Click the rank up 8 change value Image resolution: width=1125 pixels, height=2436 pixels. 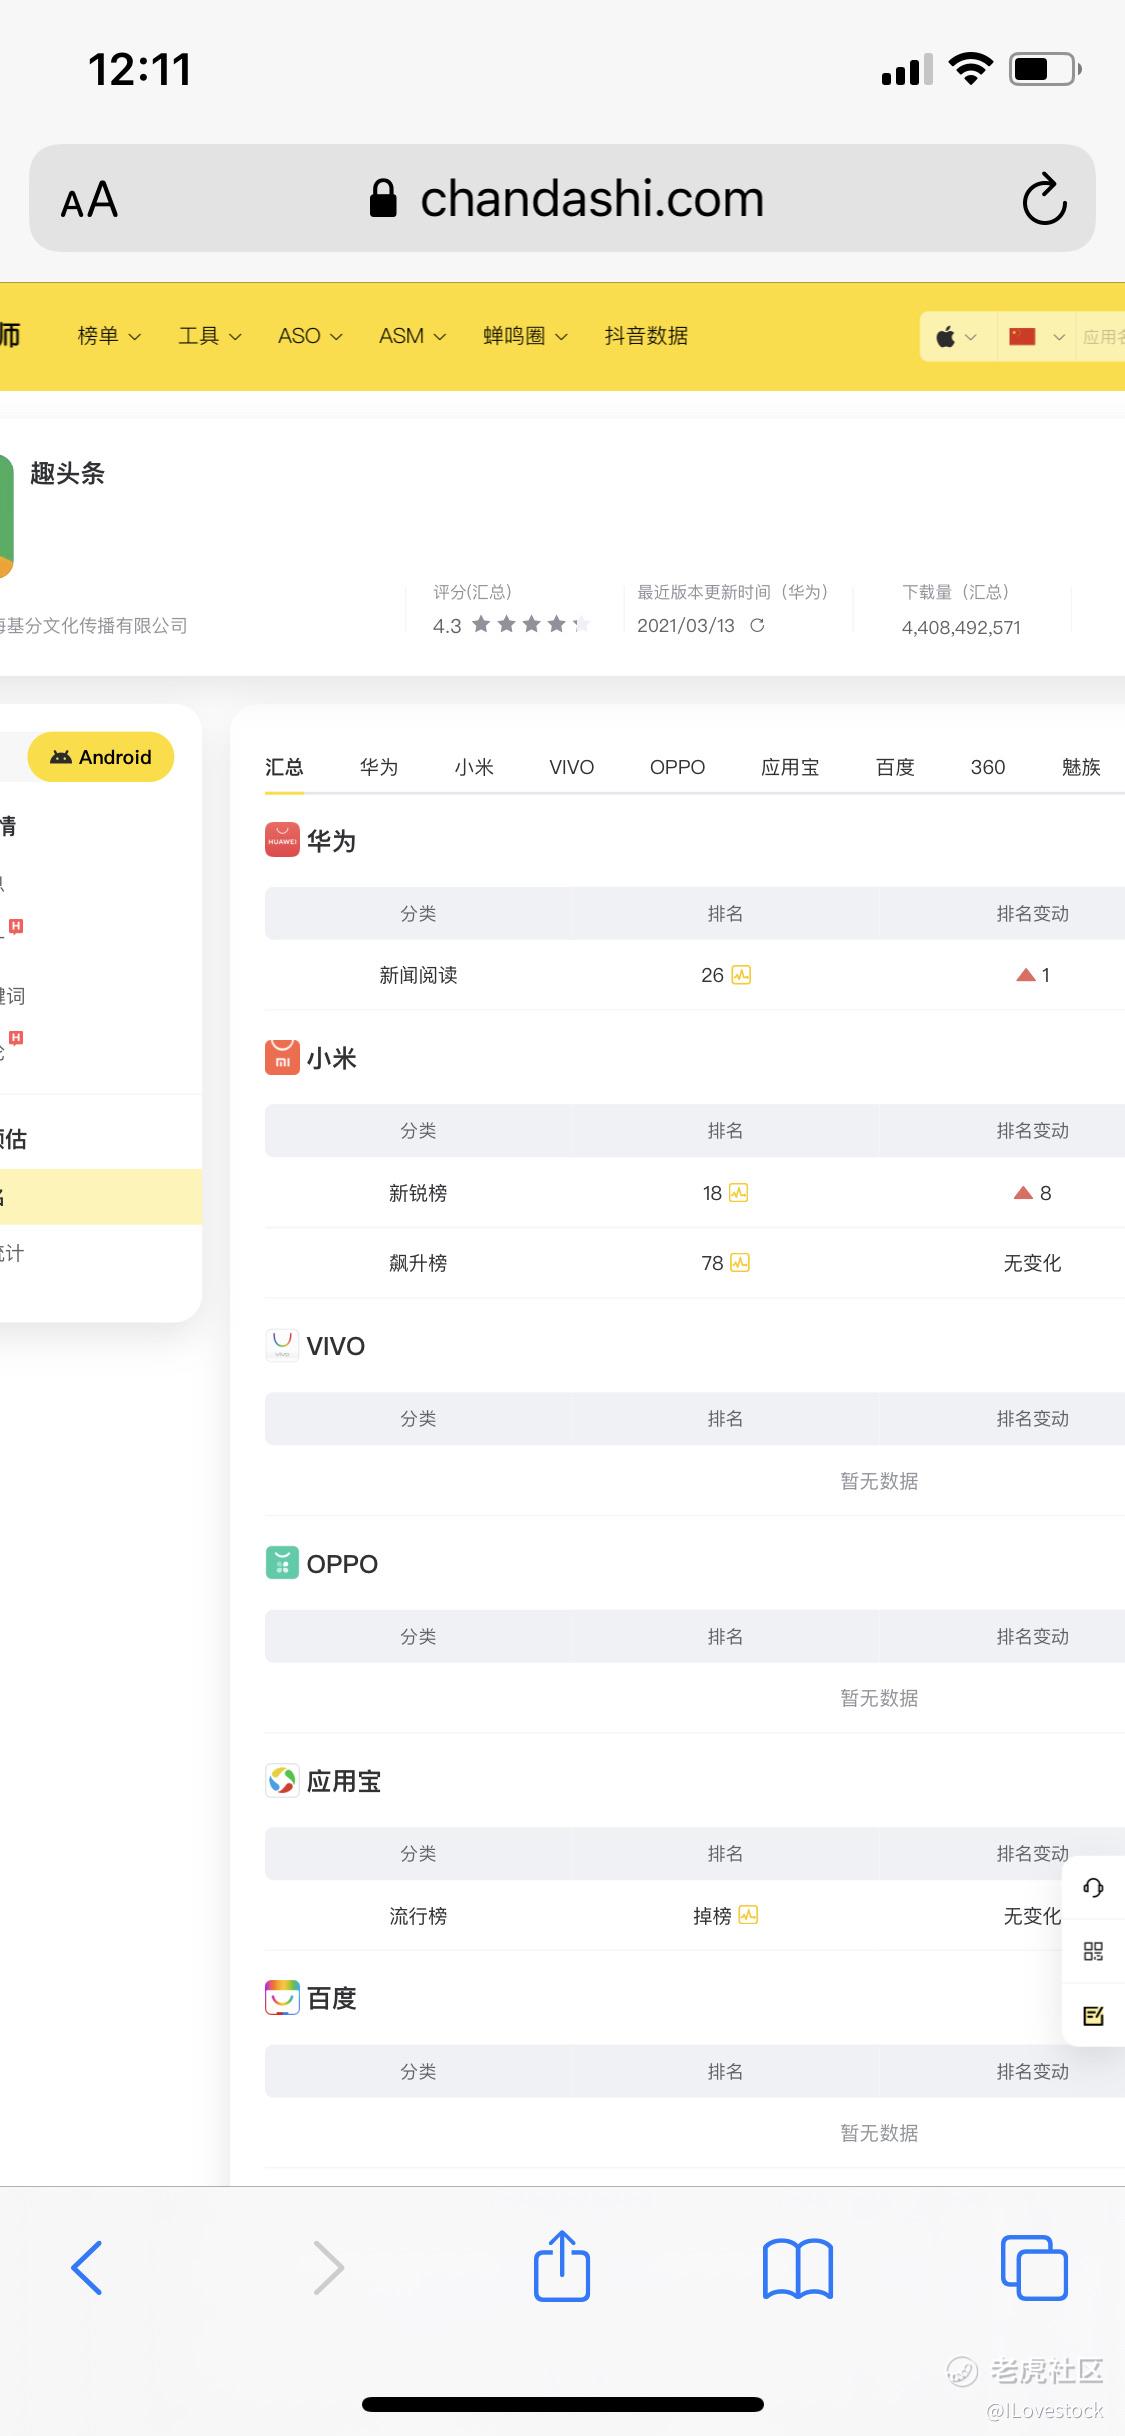click(x=1033, y=1193)
